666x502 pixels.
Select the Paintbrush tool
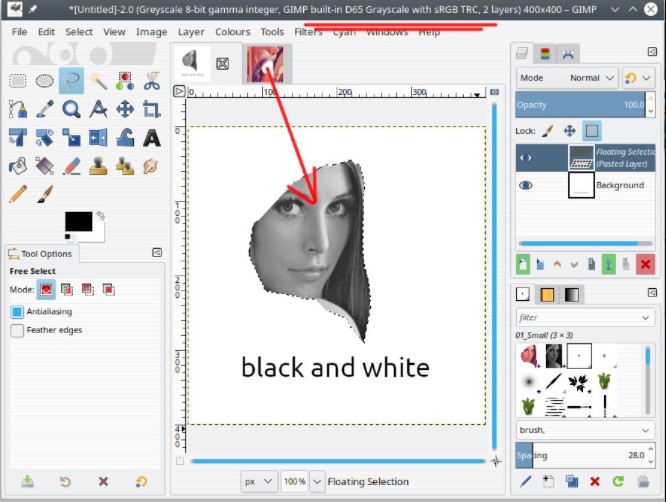44,194
